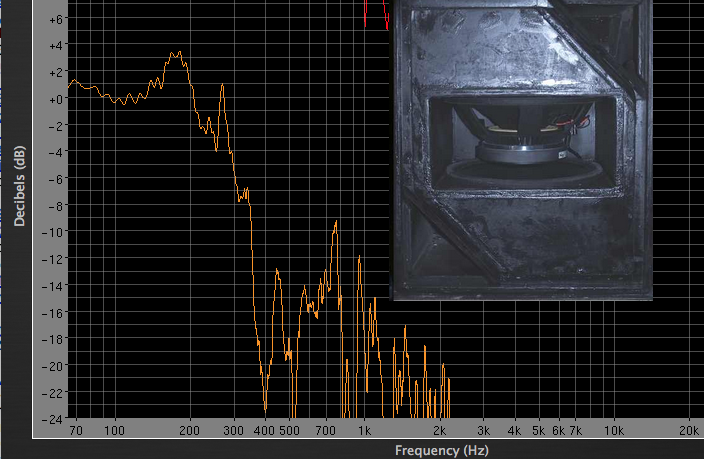Click the "3k" frequency axis label

pyautogui.click(x=484, y=431)
